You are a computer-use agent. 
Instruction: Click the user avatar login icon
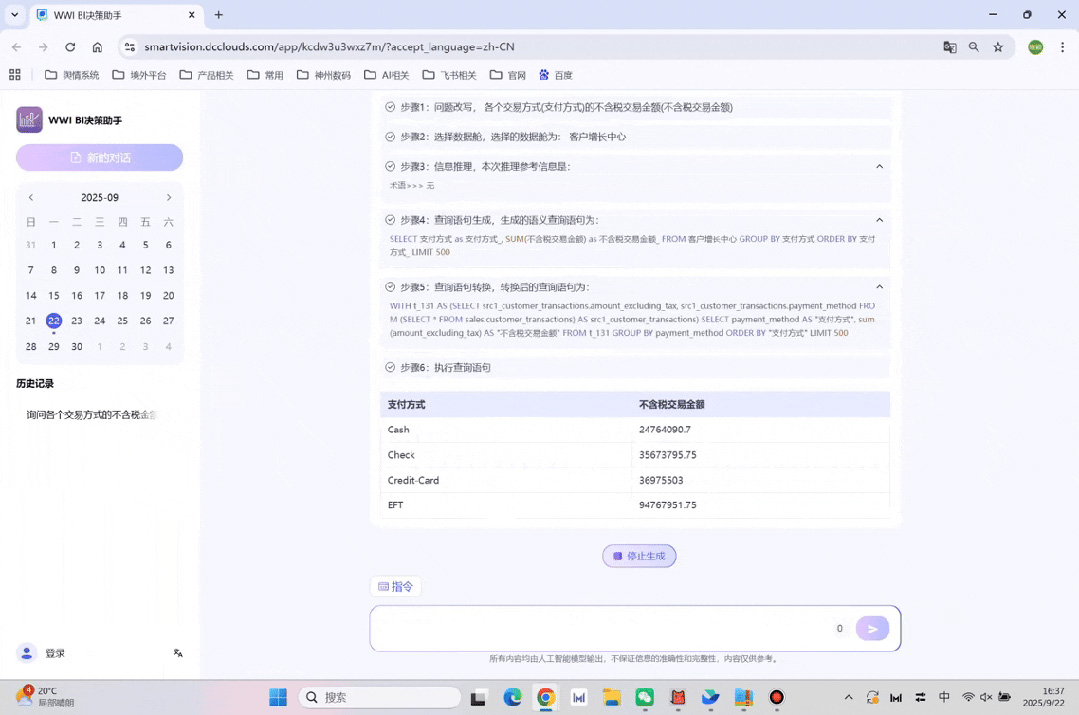point(27,653)
